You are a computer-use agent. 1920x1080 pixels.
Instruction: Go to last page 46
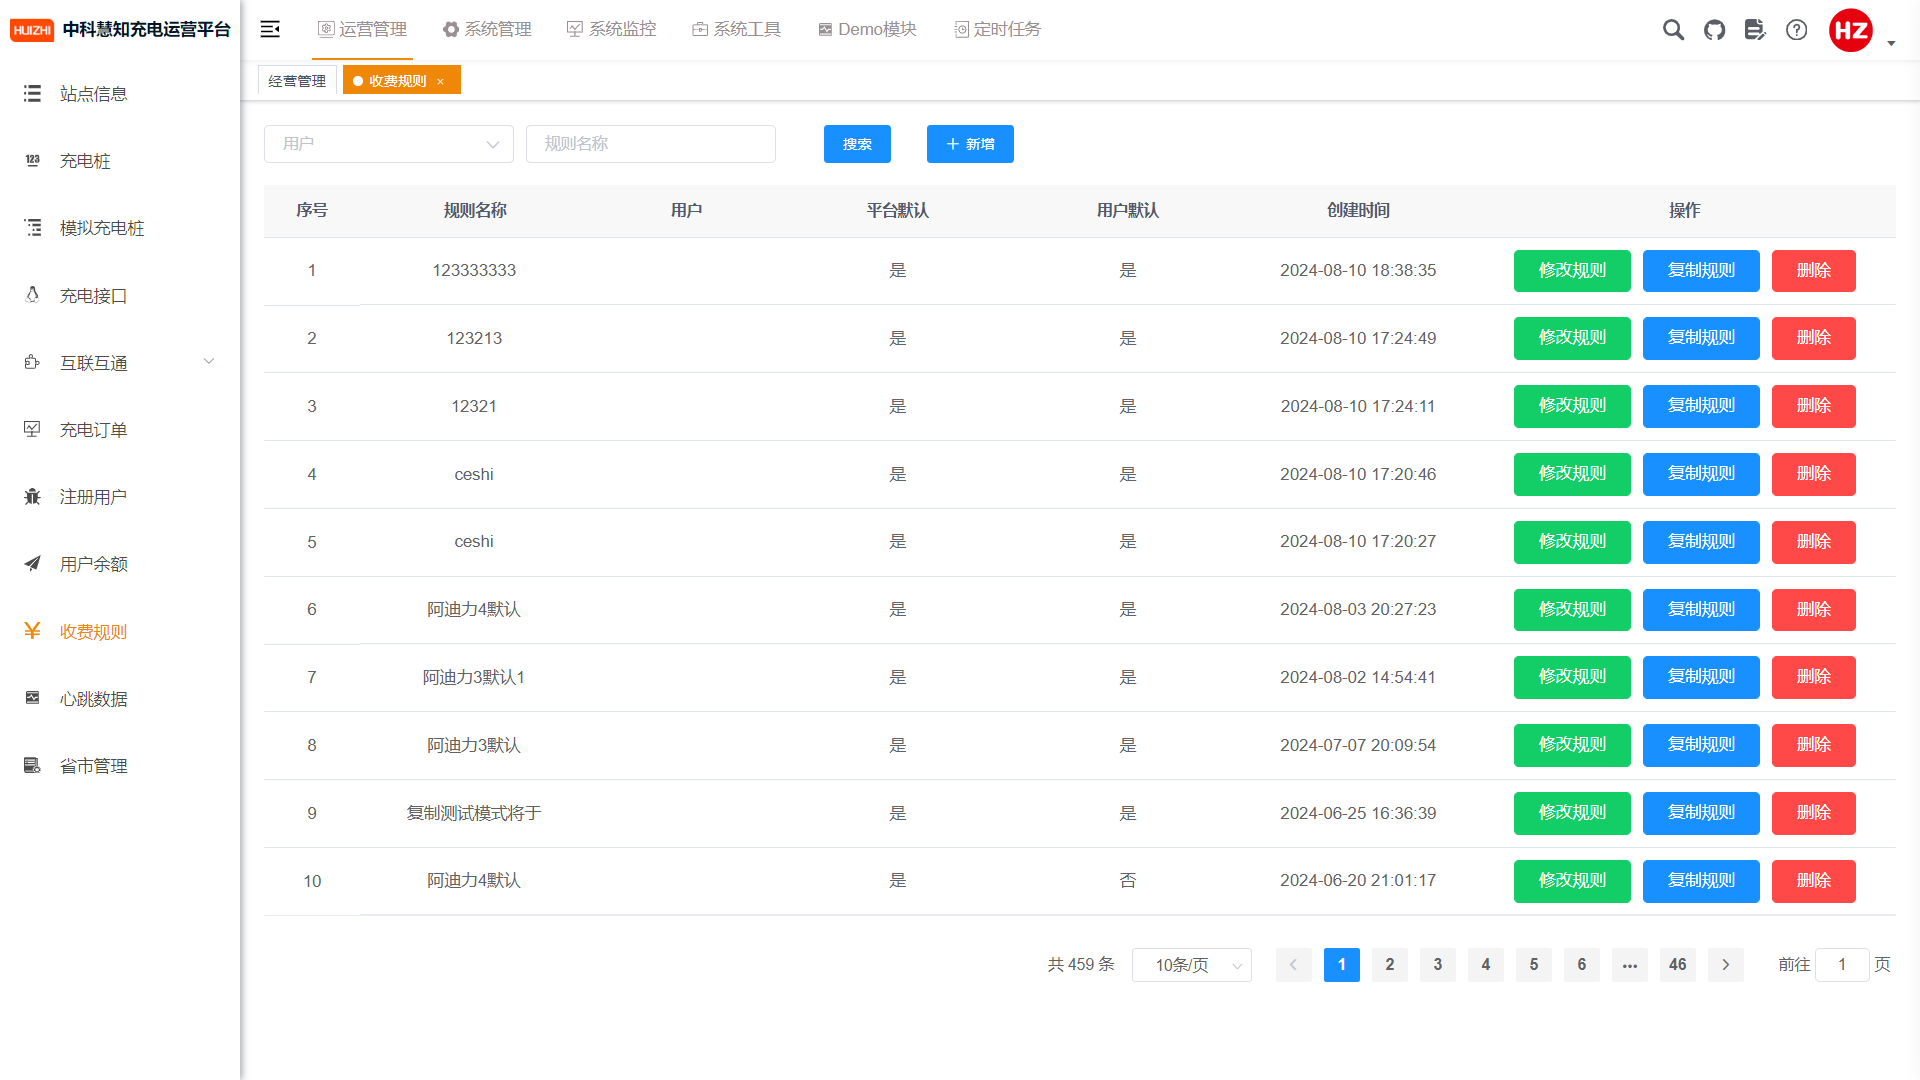tap(1678, 965)
